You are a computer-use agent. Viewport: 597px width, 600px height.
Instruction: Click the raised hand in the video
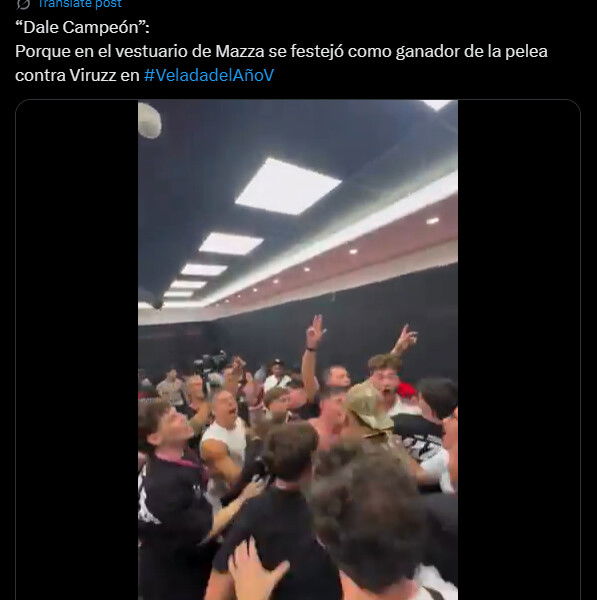pyautogui.click(x=315, y=331)
